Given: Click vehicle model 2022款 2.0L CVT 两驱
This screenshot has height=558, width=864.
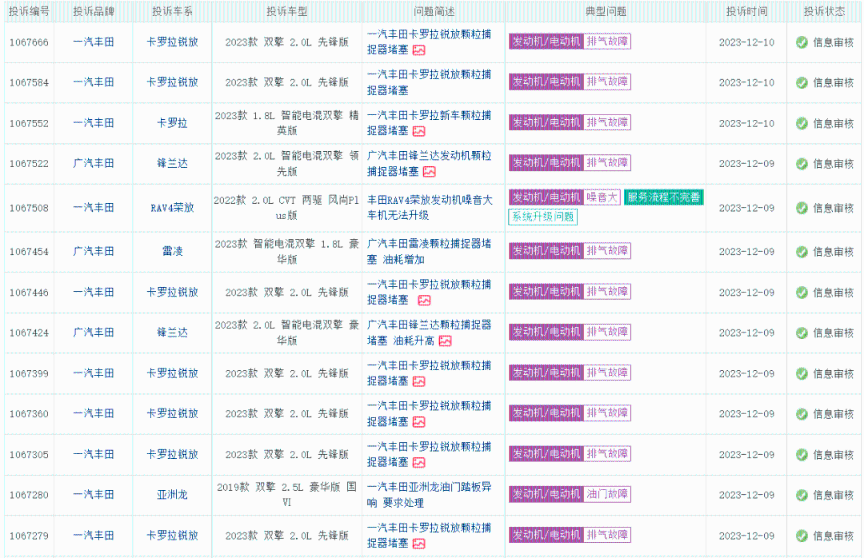Looking at the screenshot, I should 287,208.
